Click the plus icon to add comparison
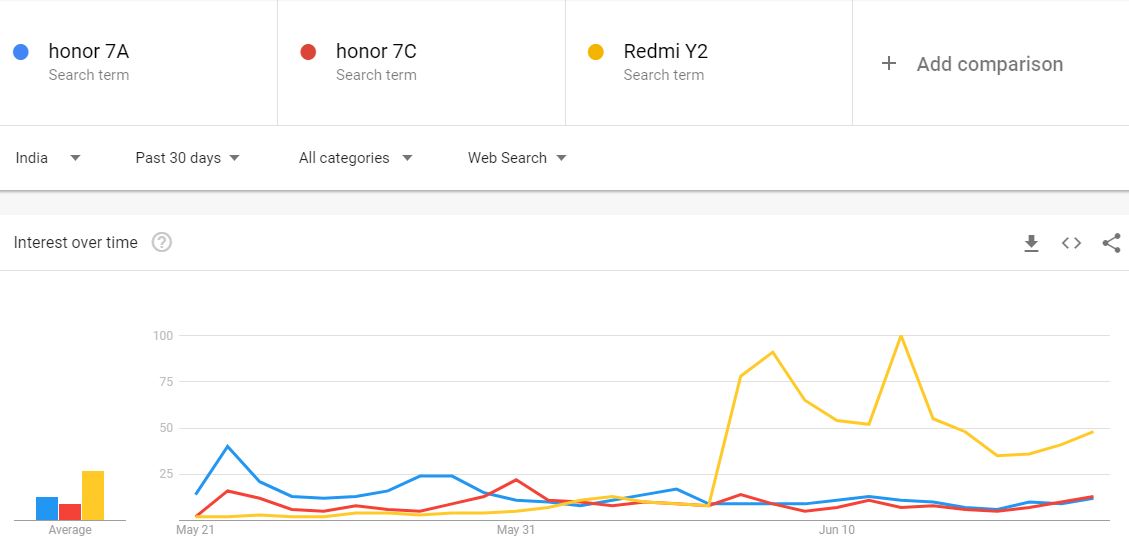1129x546 pixels. (888, 64)
